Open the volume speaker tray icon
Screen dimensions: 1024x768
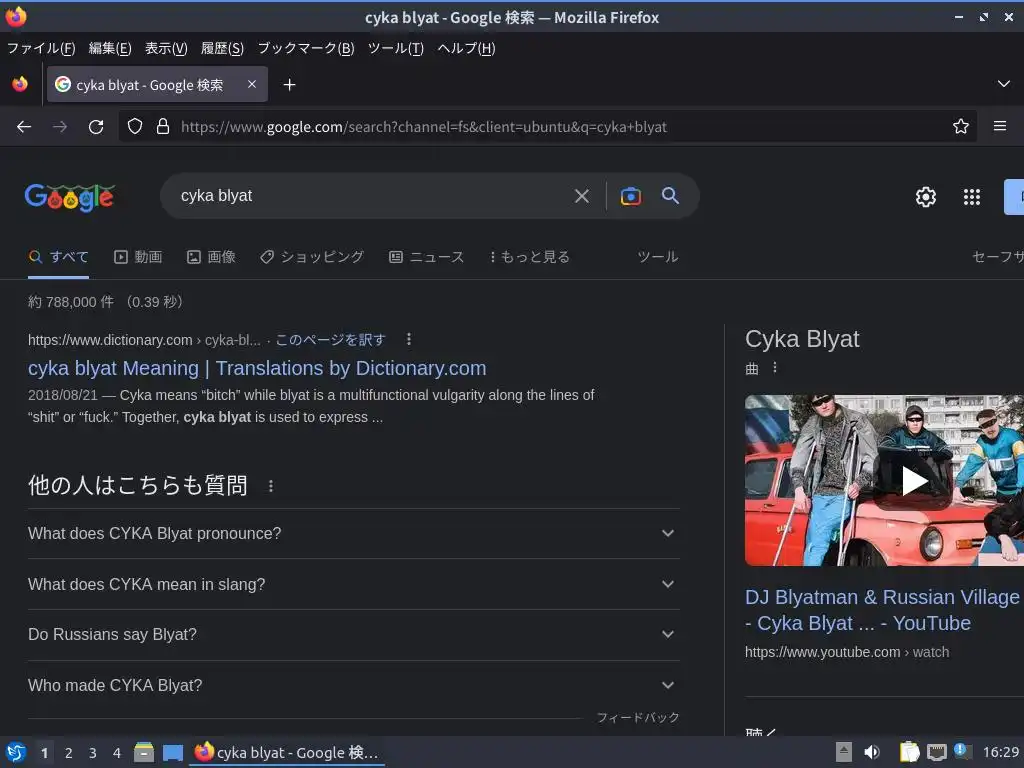pos(872,752)
